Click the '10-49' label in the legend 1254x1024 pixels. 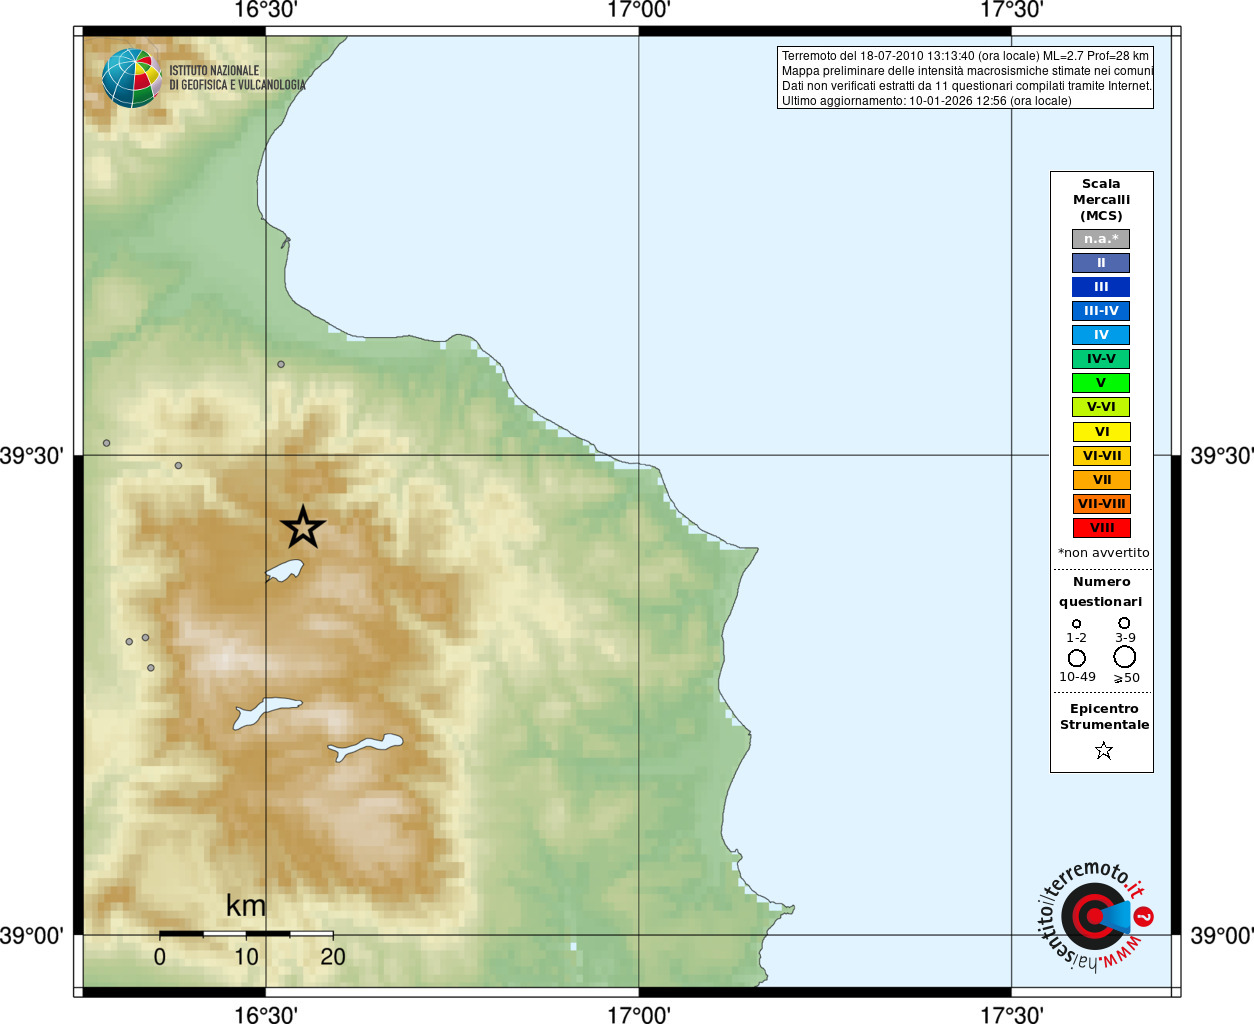point(1077,677)
